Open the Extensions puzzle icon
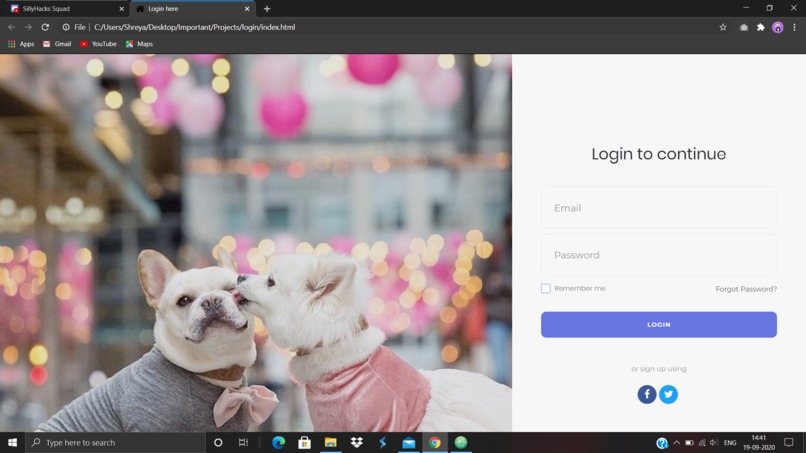The height and width of the screenshot is (453, 806). (x=761, y=27)
